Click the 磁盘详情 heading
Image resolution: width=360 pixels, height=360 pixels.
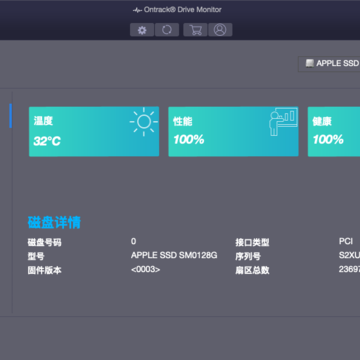pos(54,222)
